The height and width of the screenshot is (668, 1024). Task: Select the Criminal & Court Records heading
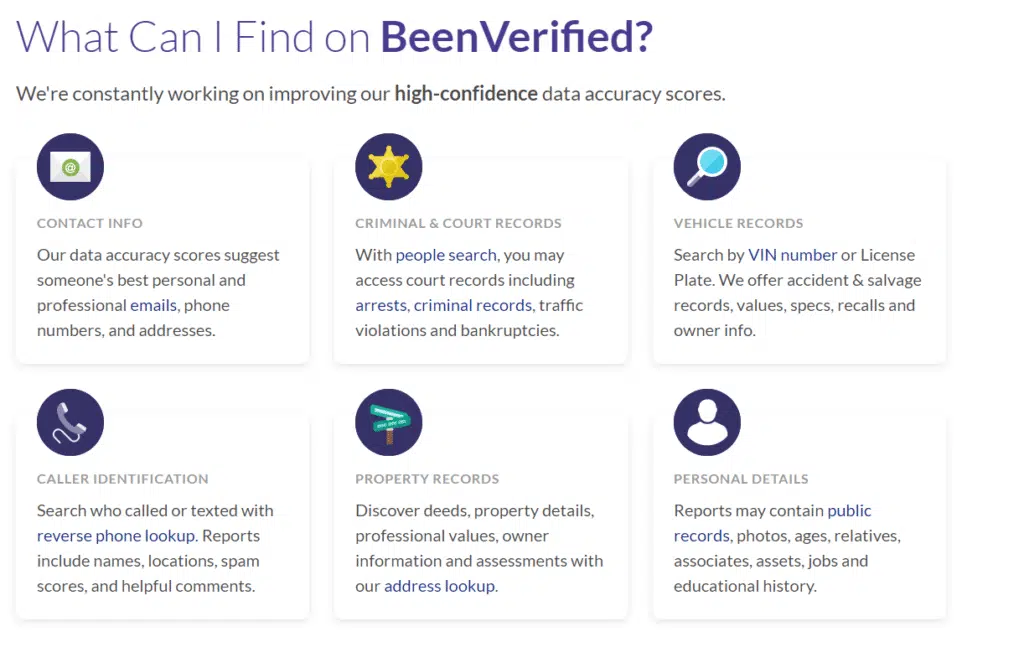tap(458, 223)
